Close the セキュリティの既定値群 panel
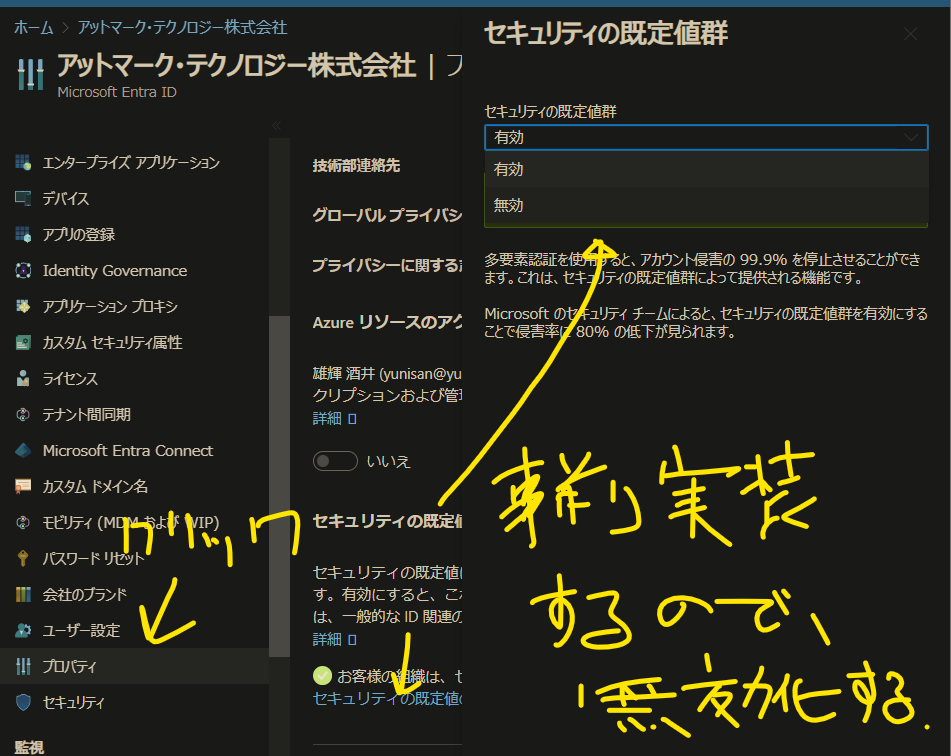The width and height of the screenshot is (951, 756). coord(910,34)
